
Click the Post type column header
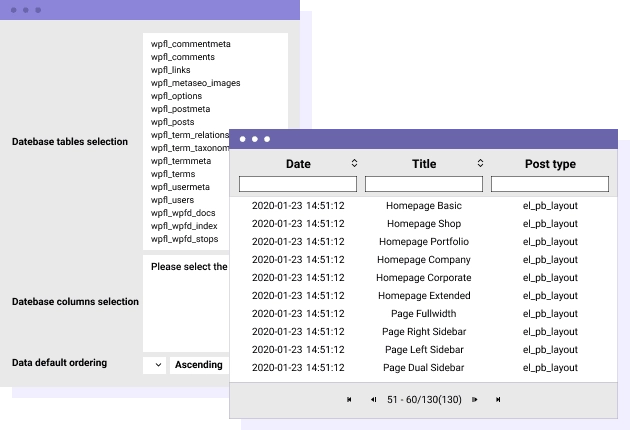click(550, 164)
